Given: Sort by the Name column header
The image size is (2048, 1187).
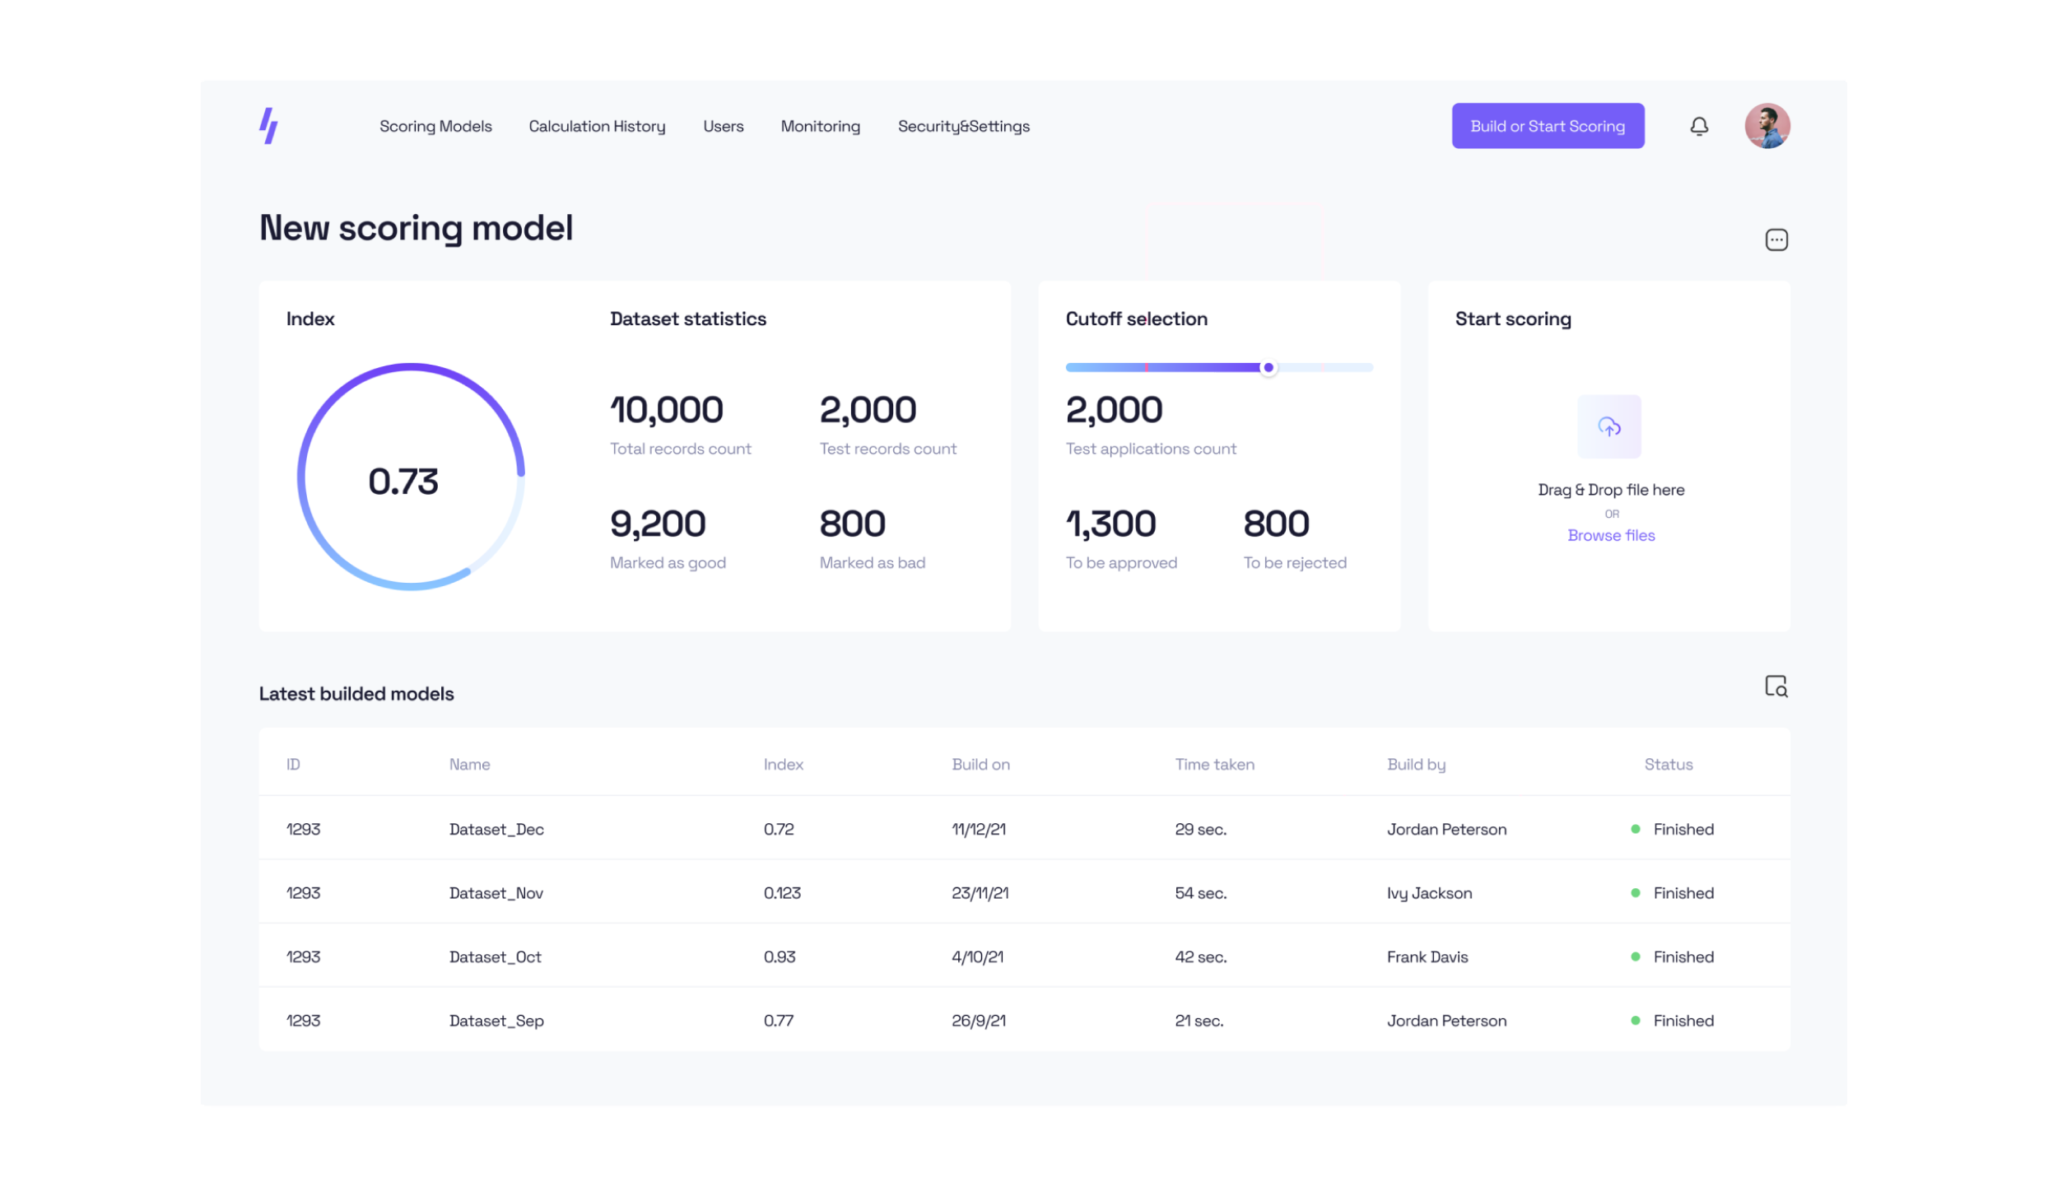Looking at the screenshot, I should 469,764.
